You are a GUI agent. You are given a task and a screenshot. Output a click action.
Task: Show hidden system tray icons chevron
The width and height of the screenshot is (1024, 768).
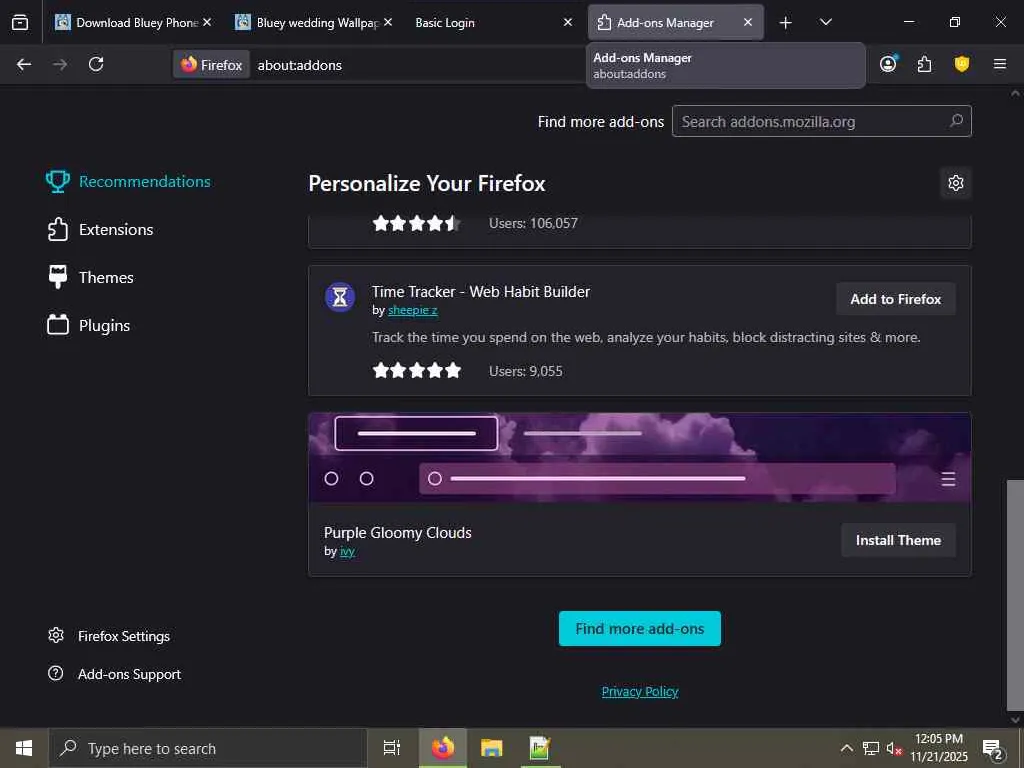[846, 748]
